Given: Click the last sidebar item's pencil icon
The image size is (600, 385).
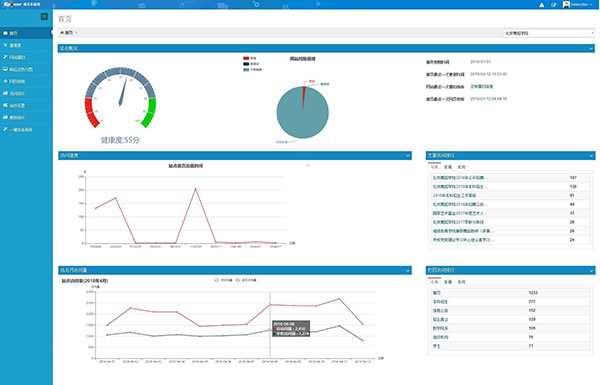Looking at the screenshot, I should [5, 130].
